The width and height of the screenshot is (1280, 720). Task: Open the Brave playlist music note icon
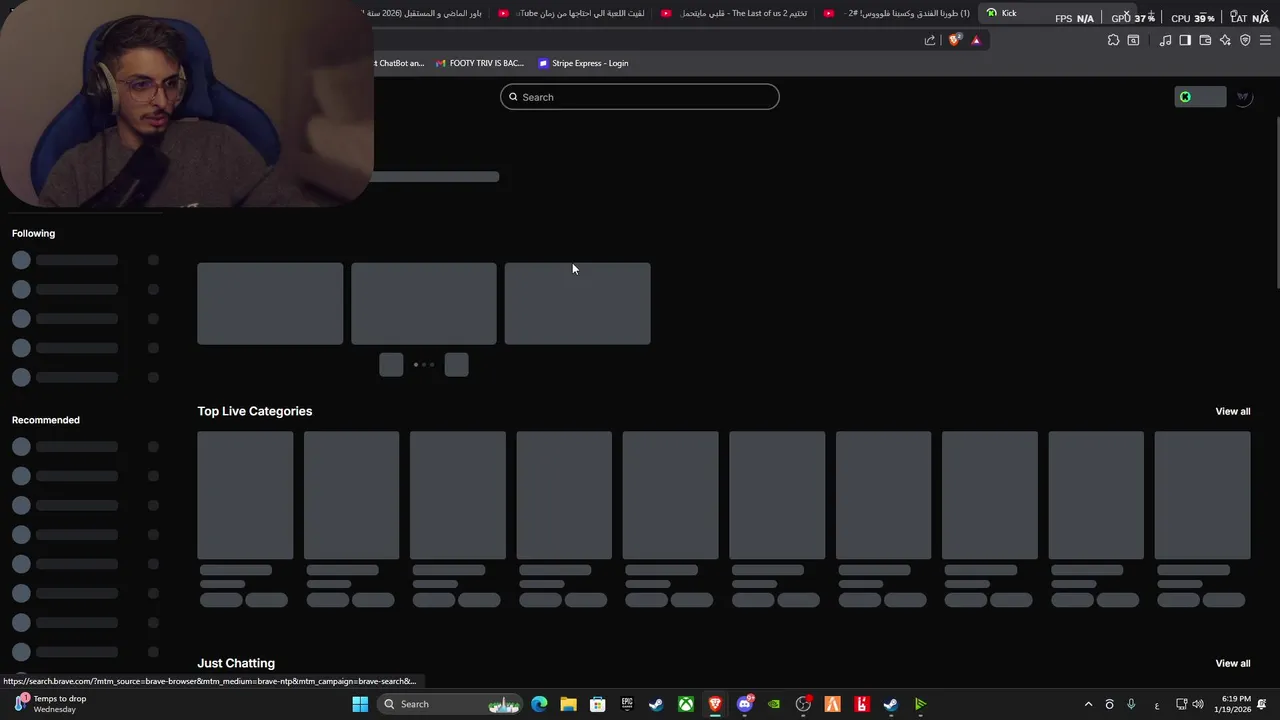pos(1165,40)
